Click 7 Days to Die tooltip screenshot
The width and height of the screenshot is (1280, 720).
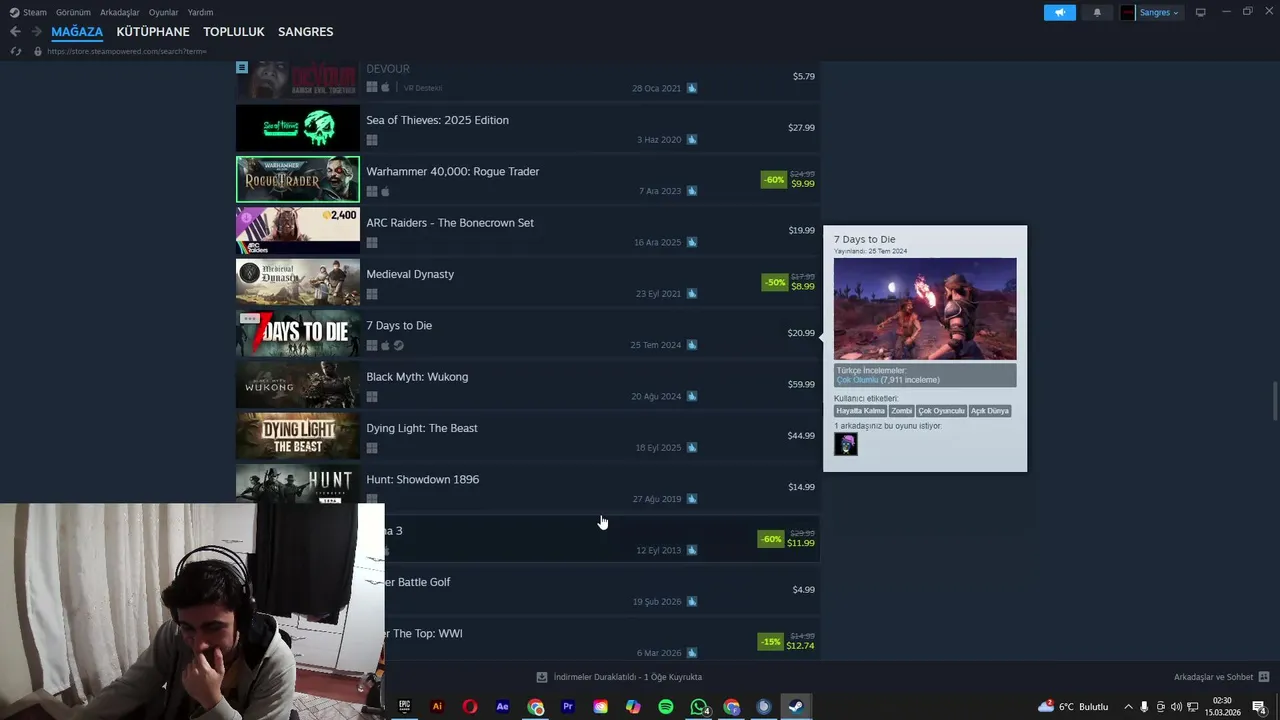pyautogui.click(x=925, y=309)
